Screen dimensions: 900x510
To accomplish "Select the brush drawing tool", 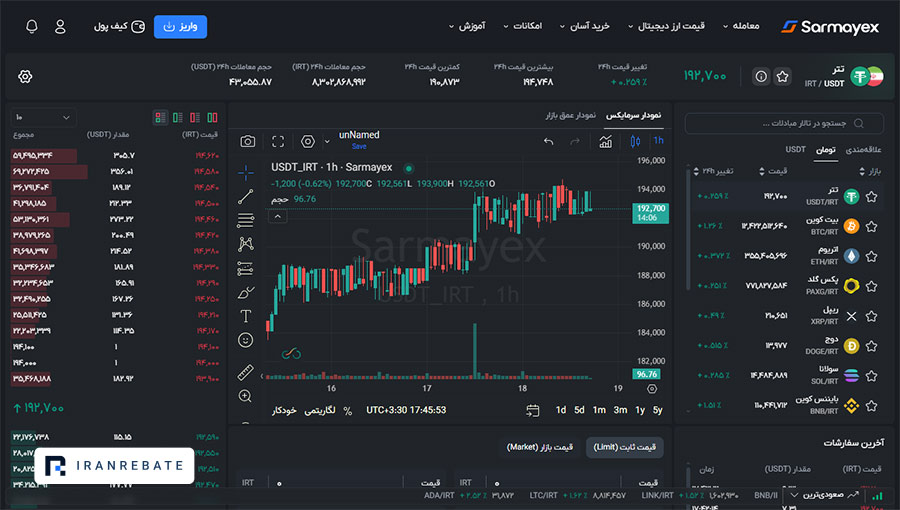I will tap(246, 293).
